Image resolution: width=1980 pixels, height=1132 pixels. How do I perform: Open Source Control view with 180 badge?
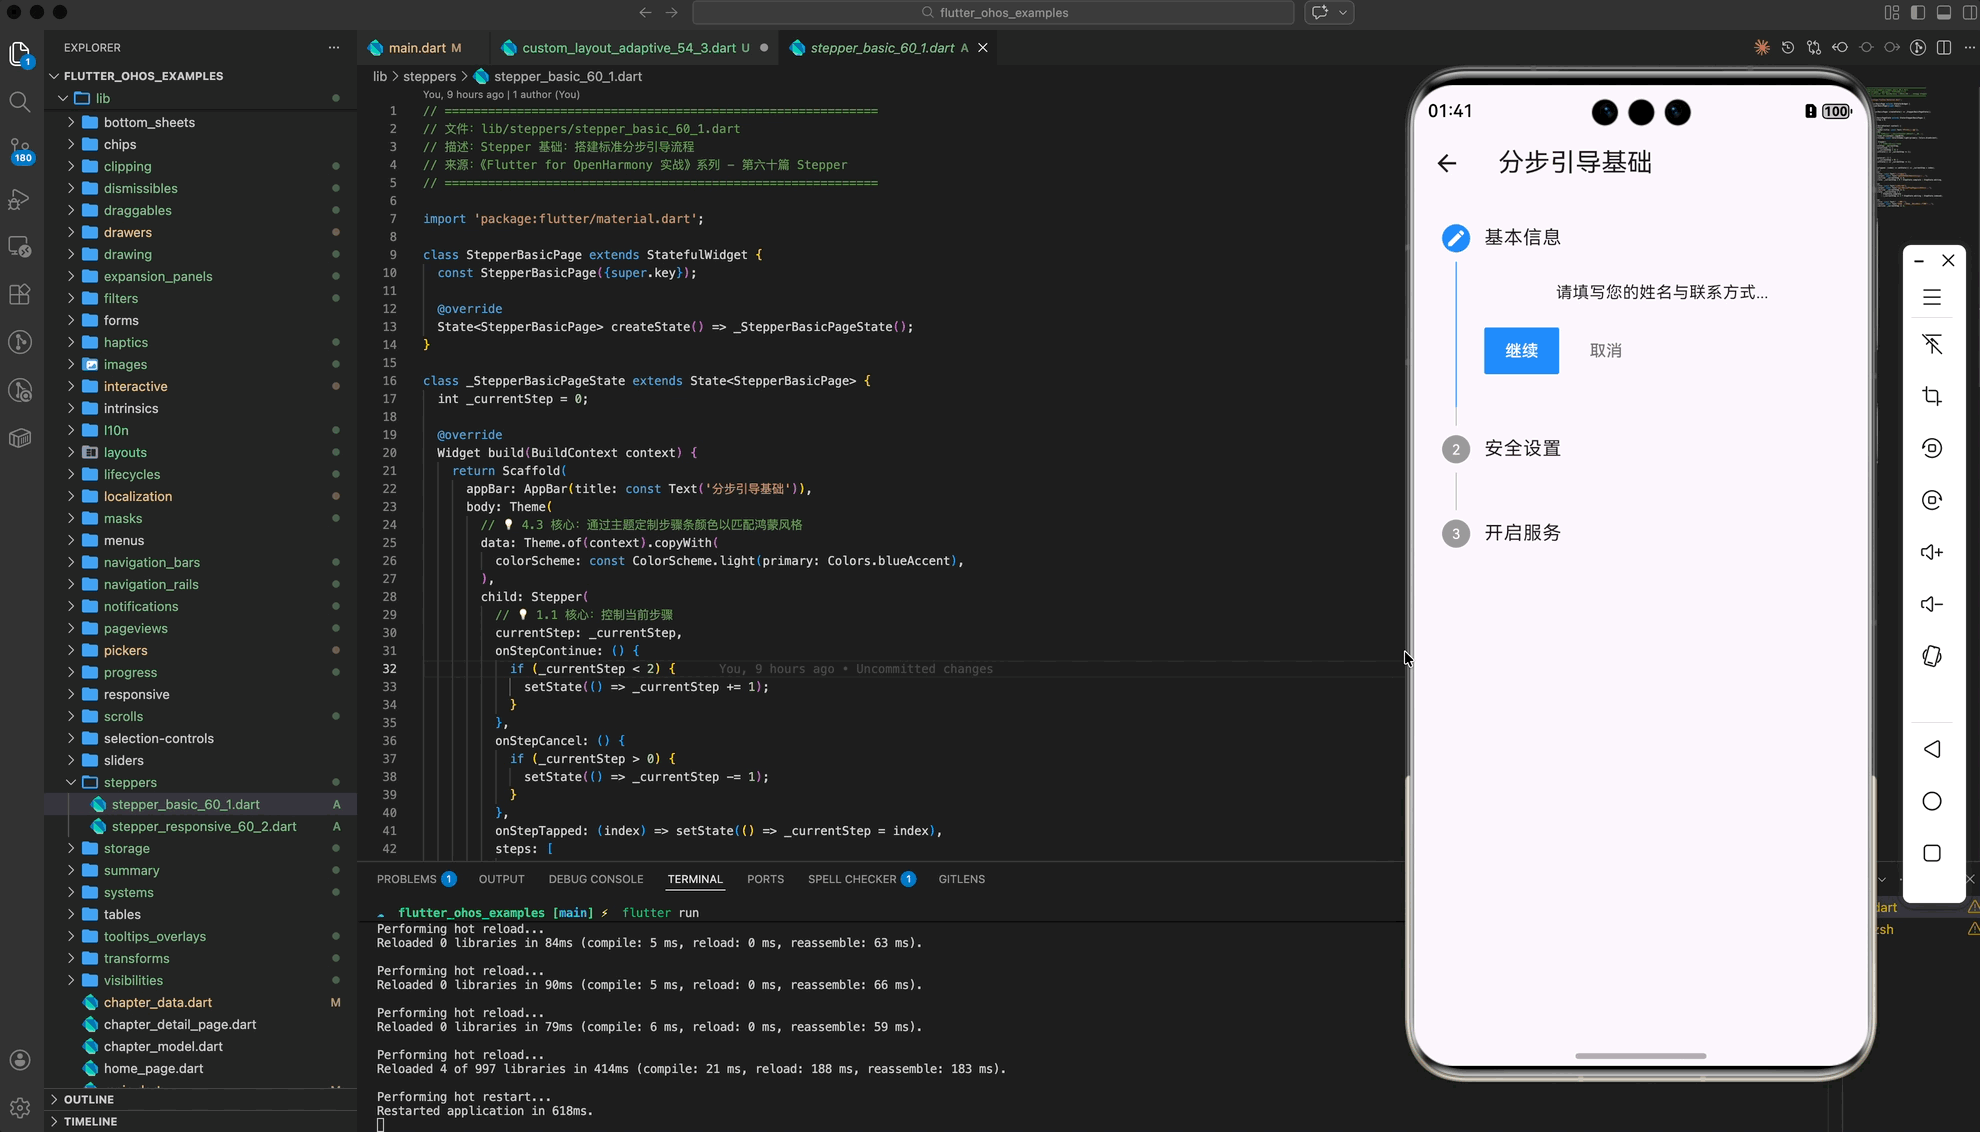point(19,149)
